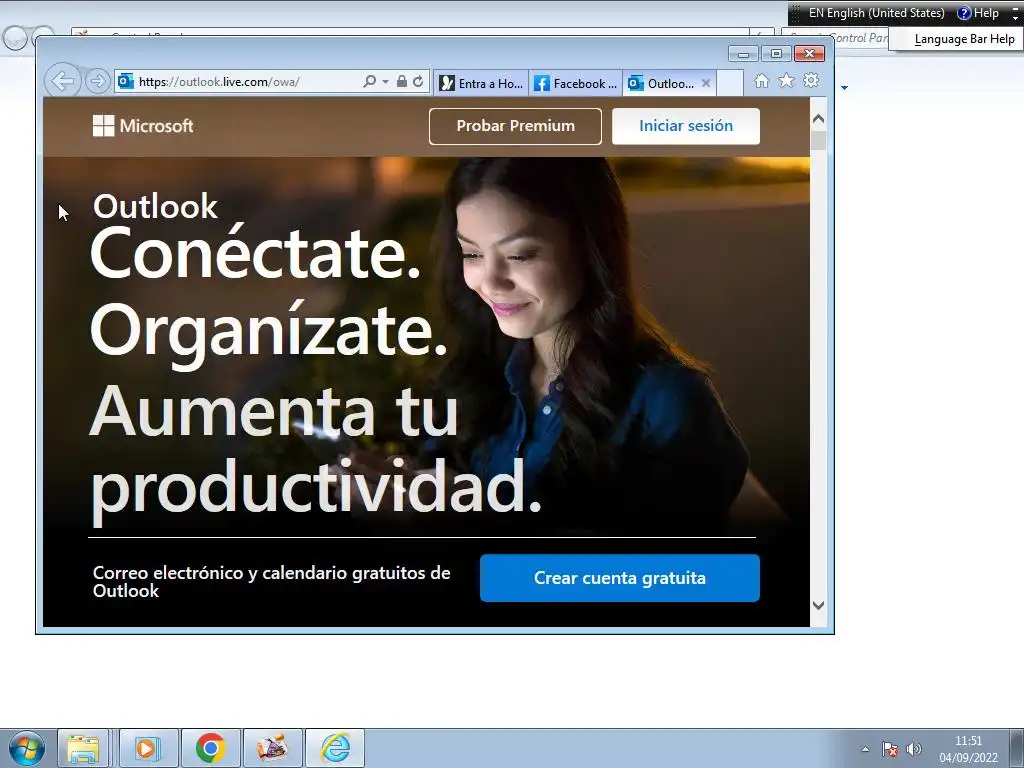Go back with the browser back arrow
The image size is (1024, 768).
[x=63, y=81]
